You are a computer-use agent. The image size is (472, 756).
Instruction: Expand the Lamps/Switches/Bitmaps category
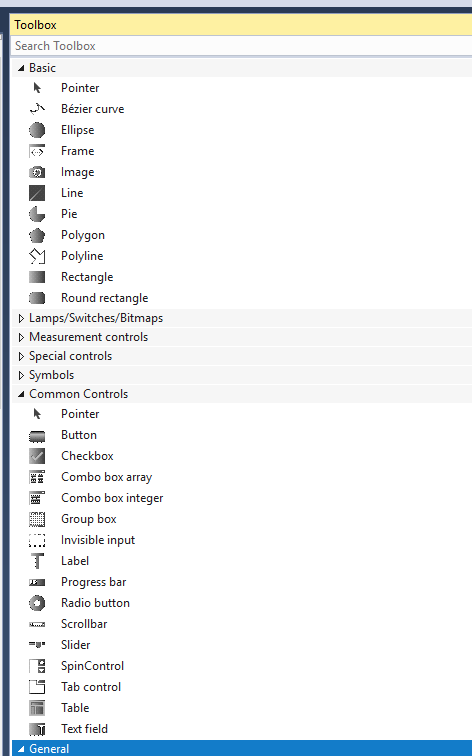pyautogui.click(x=21, y=318)
